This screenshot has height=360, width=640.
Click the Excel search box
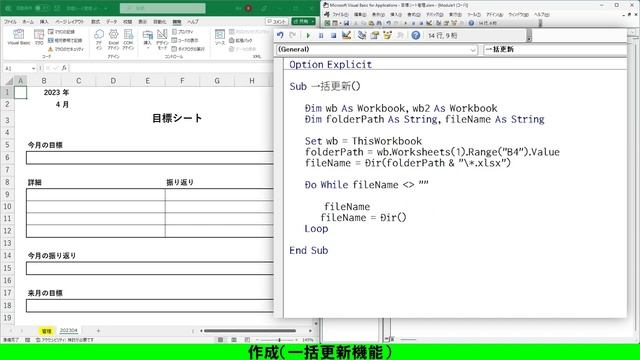162,8
